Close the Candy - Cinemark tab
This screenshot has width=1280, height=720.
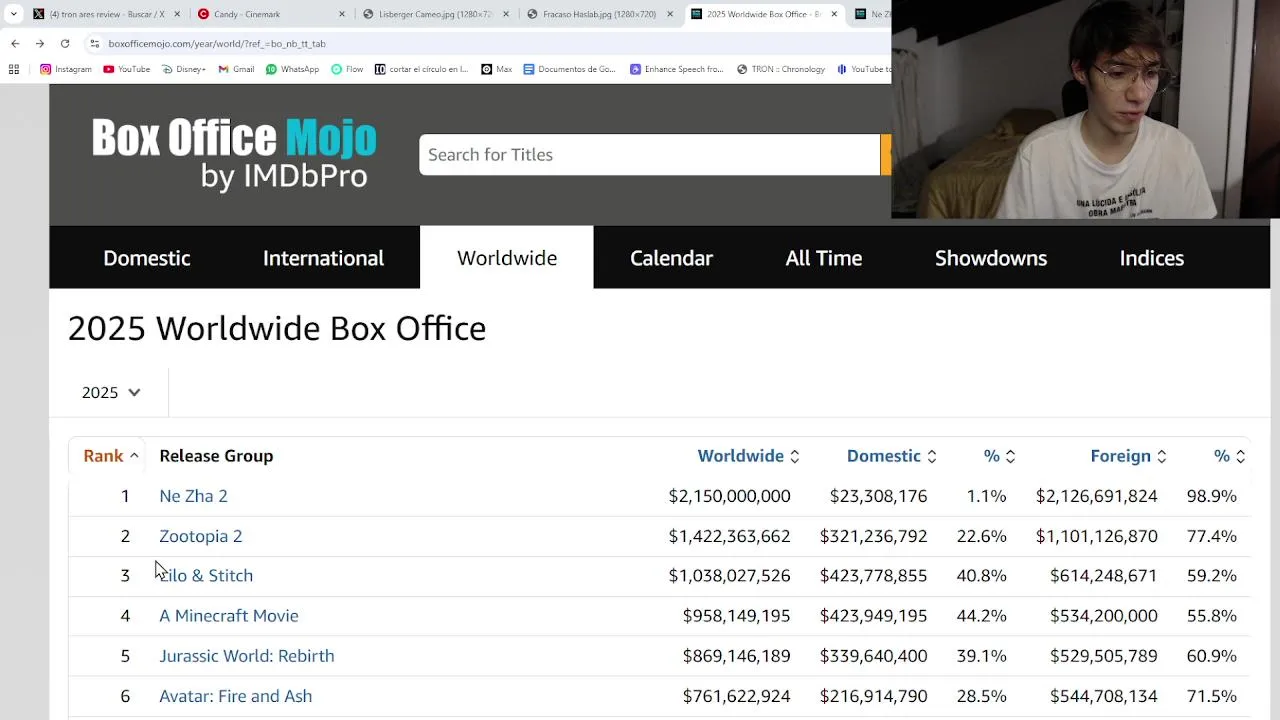(x=342, y=14)
